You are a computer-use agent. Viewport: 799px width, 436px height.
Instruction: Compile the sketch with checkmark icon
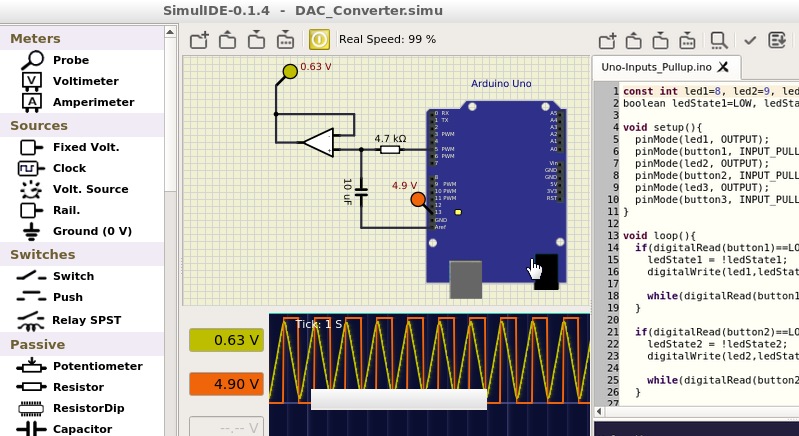coord(750,40)
